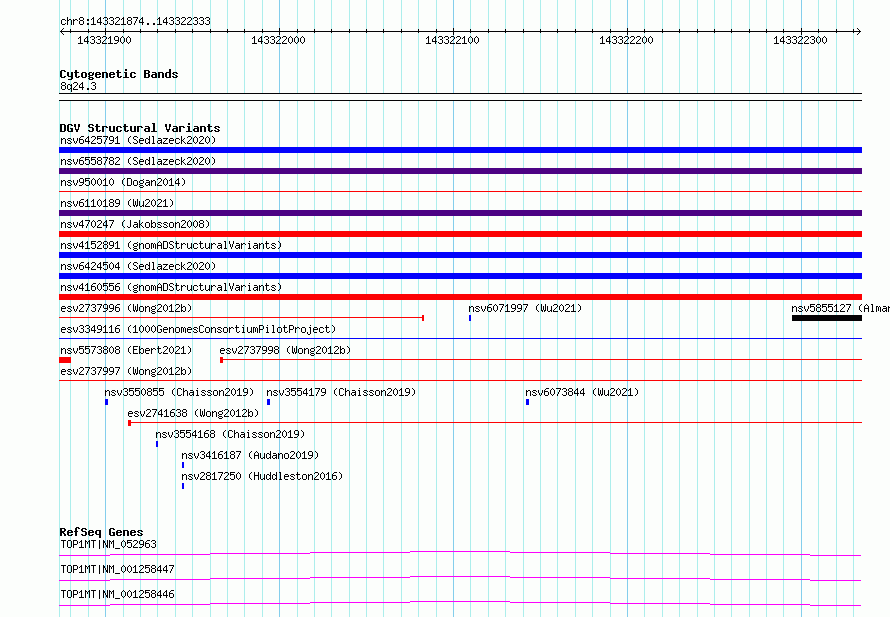
Task: Select the blue marker under nsv3550855
Action: pos(107,402)
